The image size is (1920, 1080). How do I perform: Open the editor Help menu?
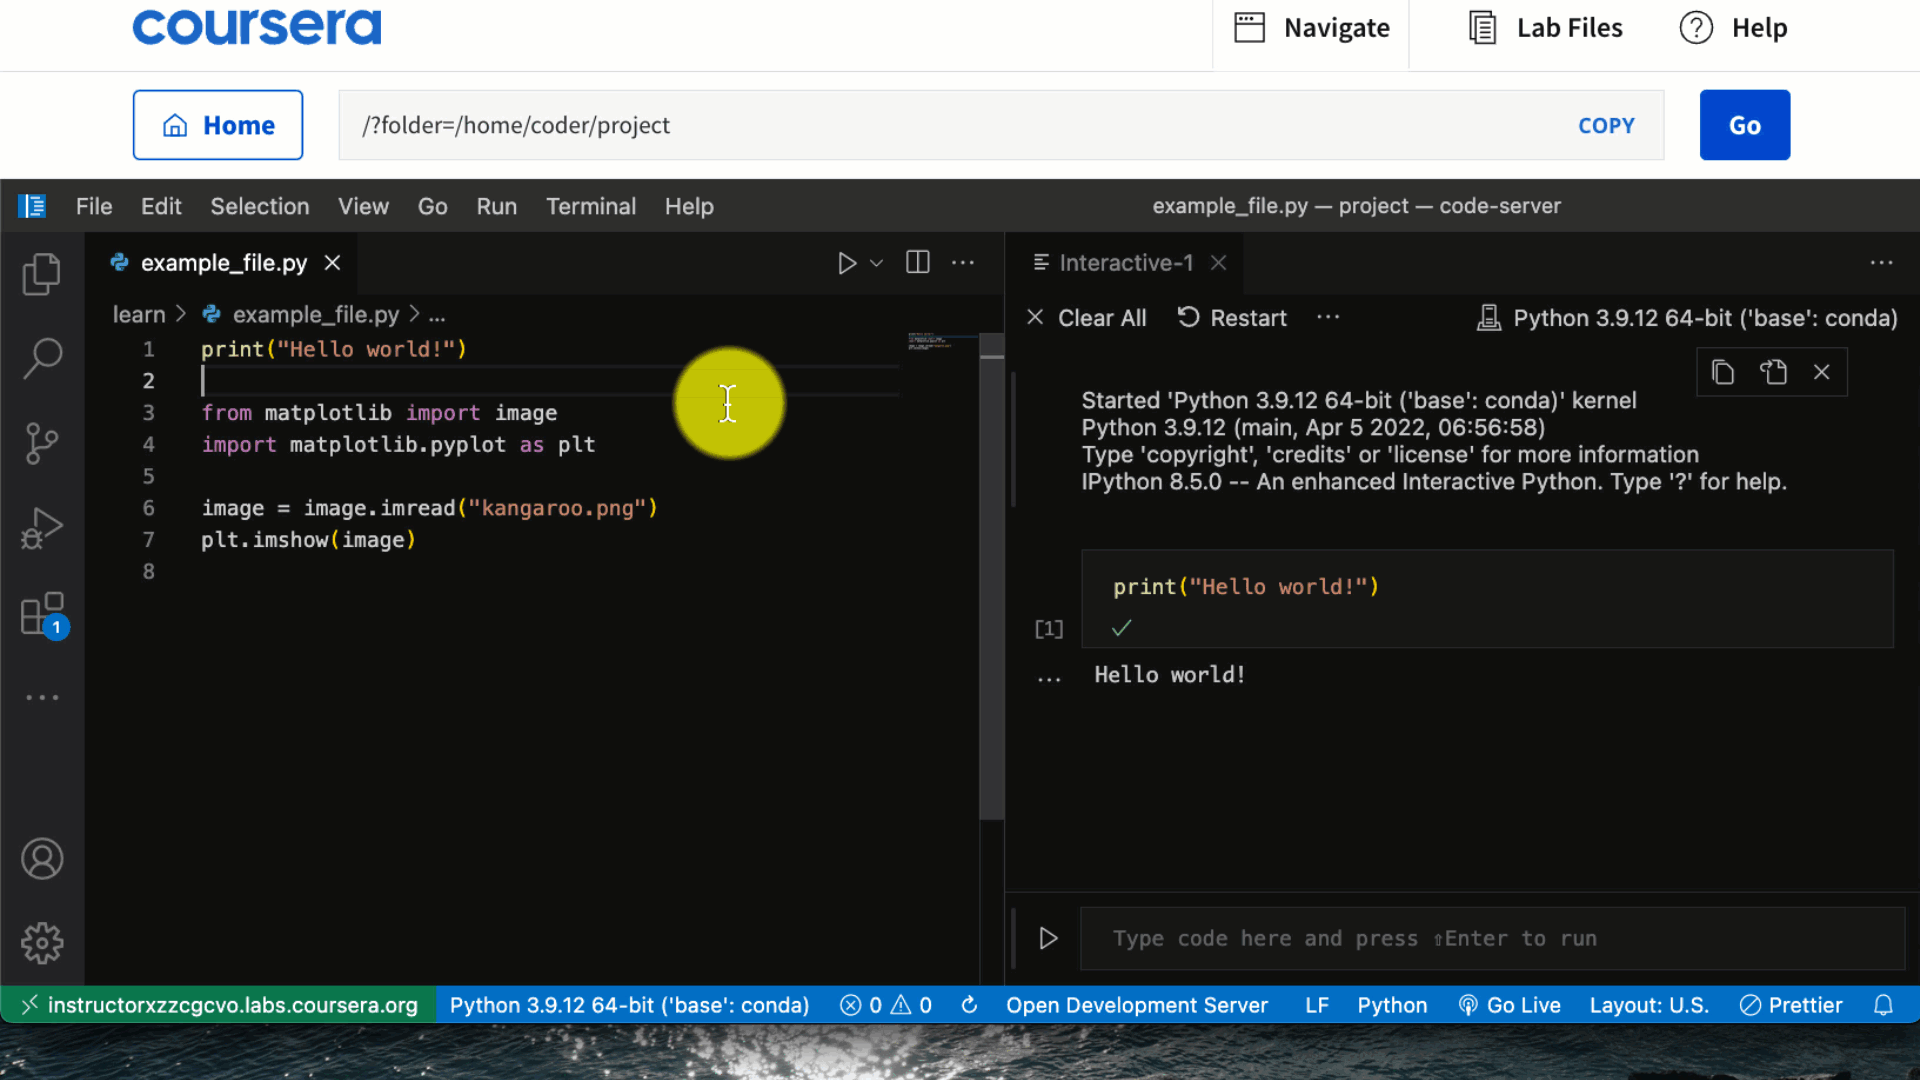[x=689, y=206]
